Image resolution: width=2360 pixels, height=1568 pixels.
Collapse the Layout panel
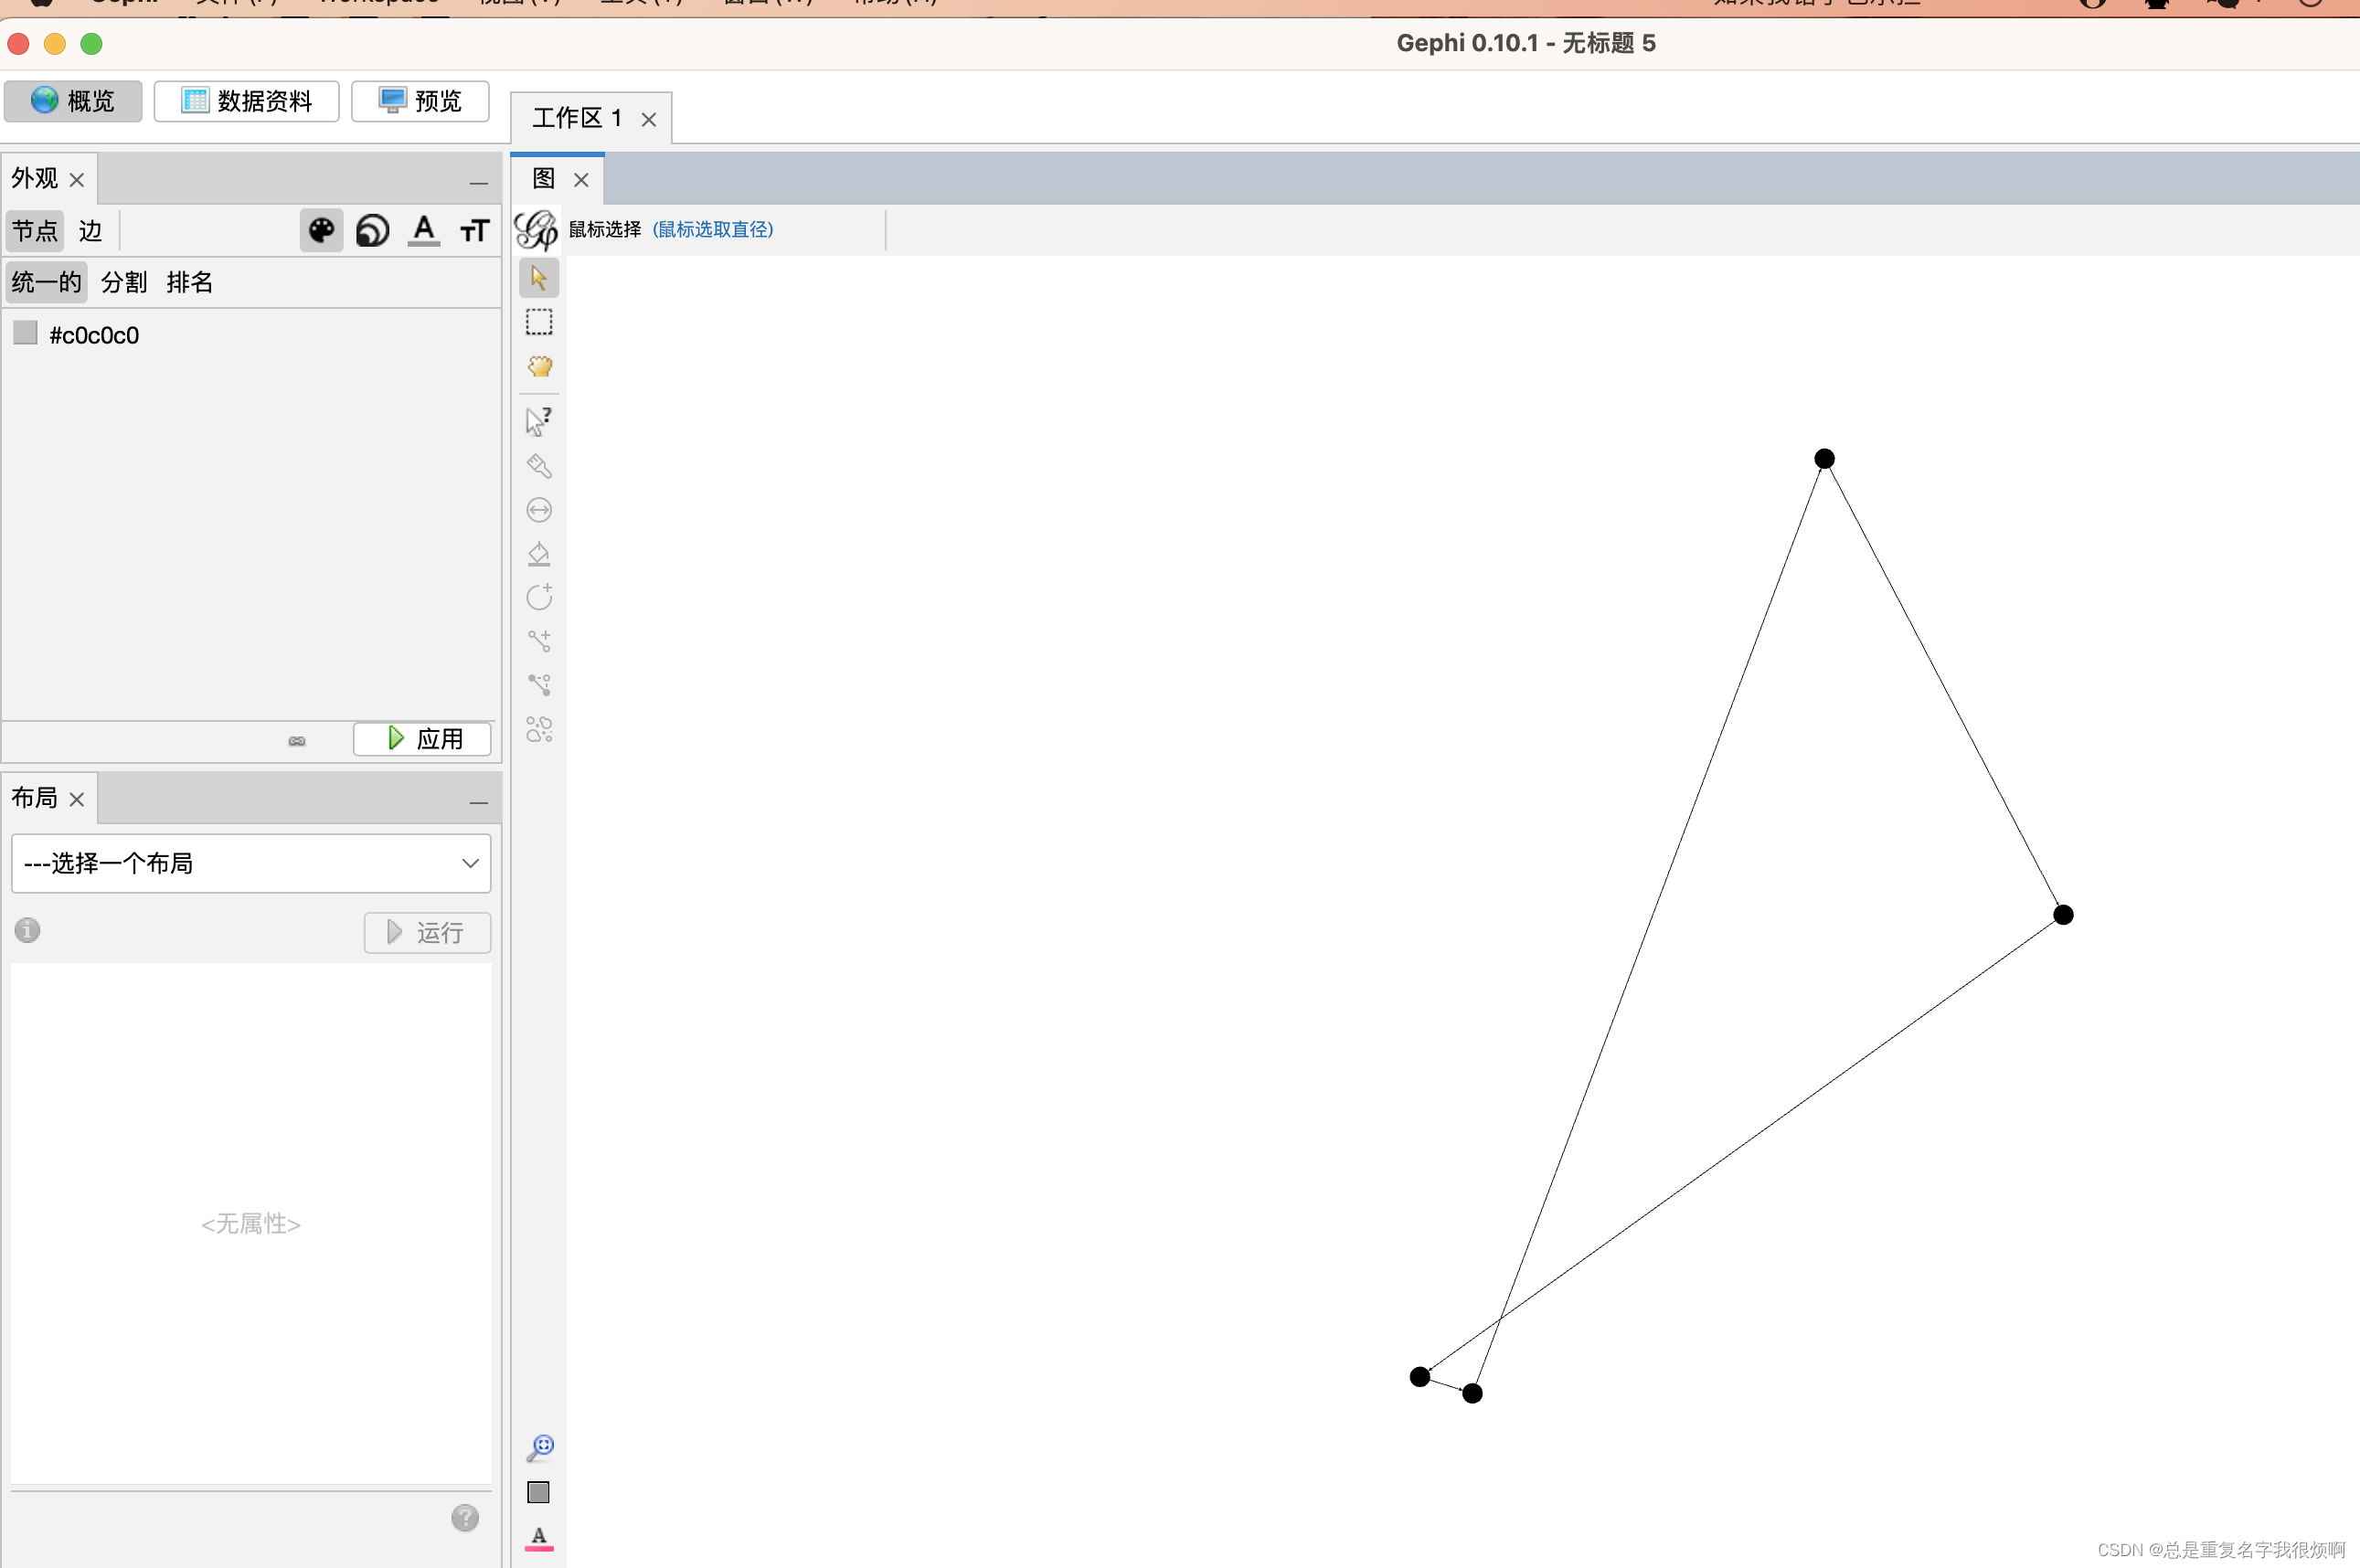[x=478, y=803]
